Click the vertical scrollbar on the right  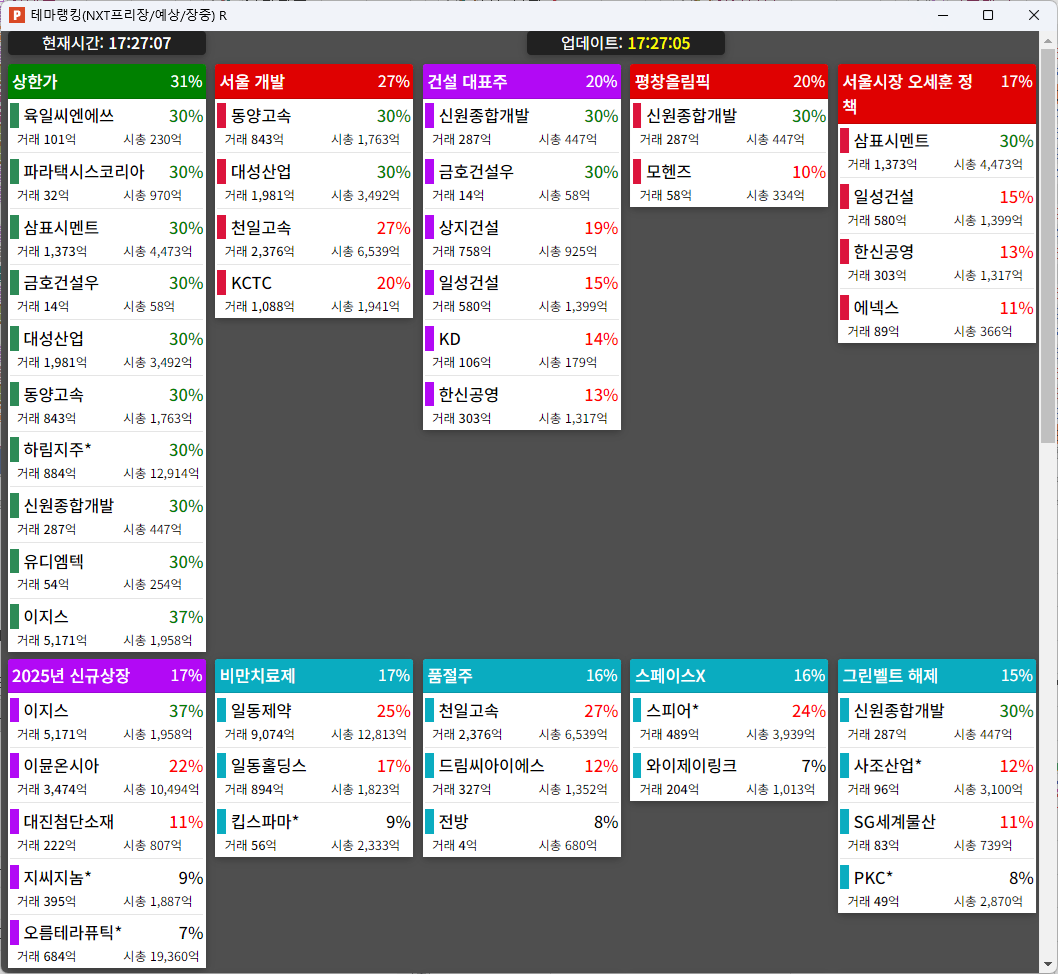1047,250
